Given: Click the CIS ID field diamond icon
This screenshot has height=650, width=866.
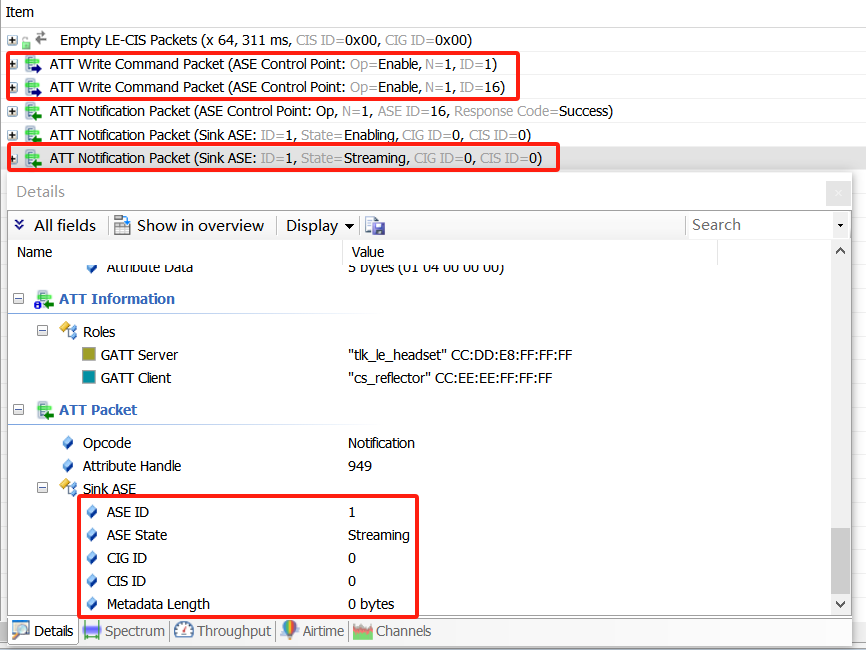Looking at the screenshot, I should pyautogui.click(x=92, y=581).
